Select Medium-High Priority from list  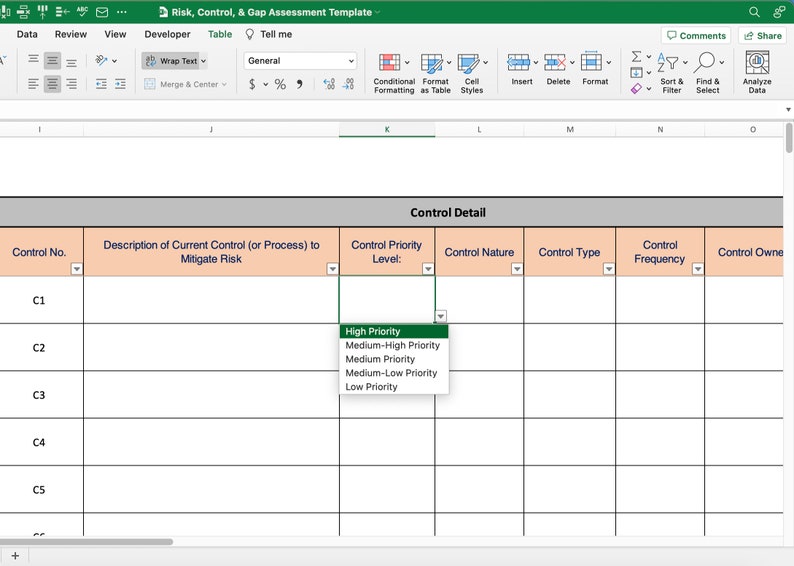point(394,345)
